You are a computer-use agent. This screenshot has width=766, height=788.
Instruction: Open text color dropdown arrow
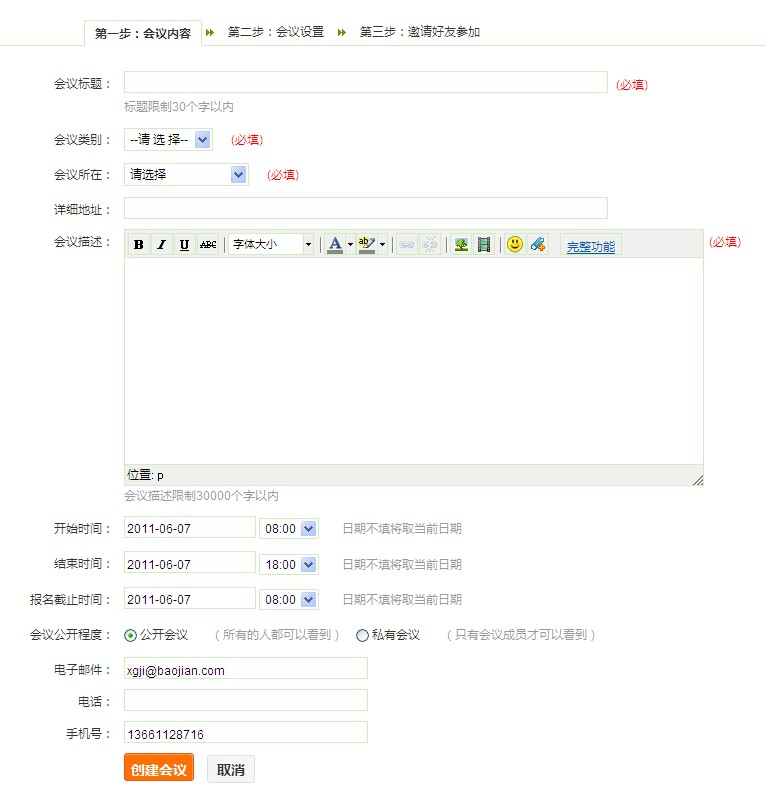click(350, 245)
